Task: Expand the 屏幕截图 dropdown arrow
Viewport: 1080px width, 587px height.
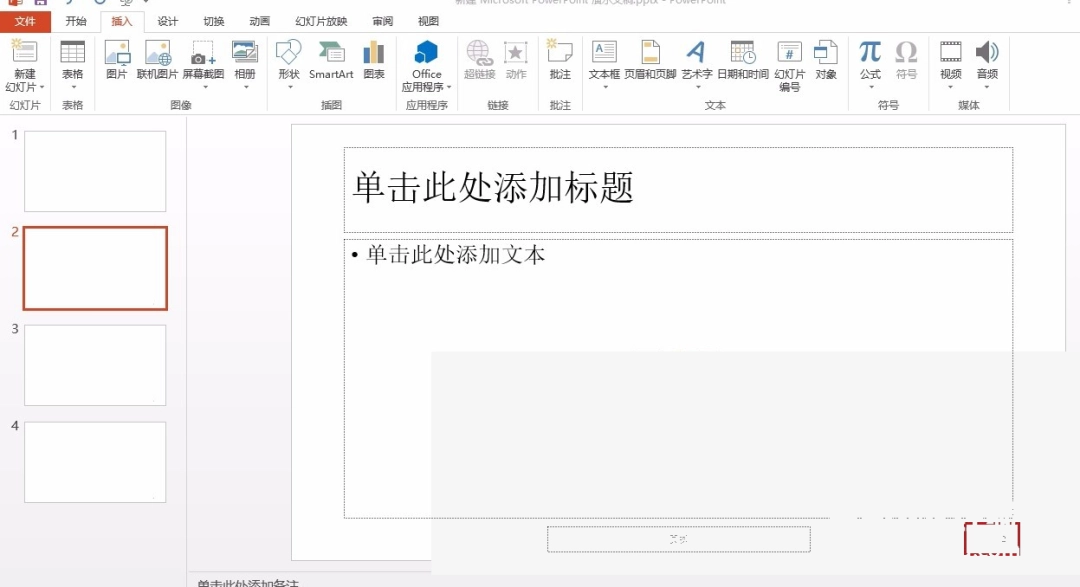Action: tap(203, 87)
